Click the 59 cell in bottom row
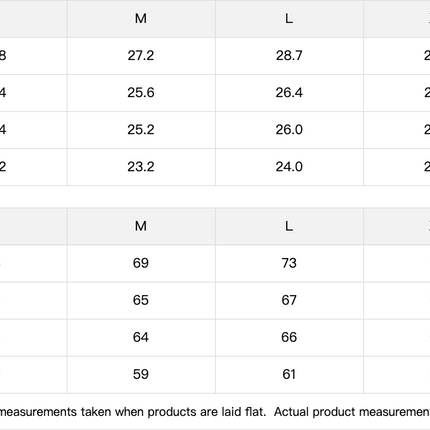Viewport: 430px width, 430px height. [x=141, y=374]
